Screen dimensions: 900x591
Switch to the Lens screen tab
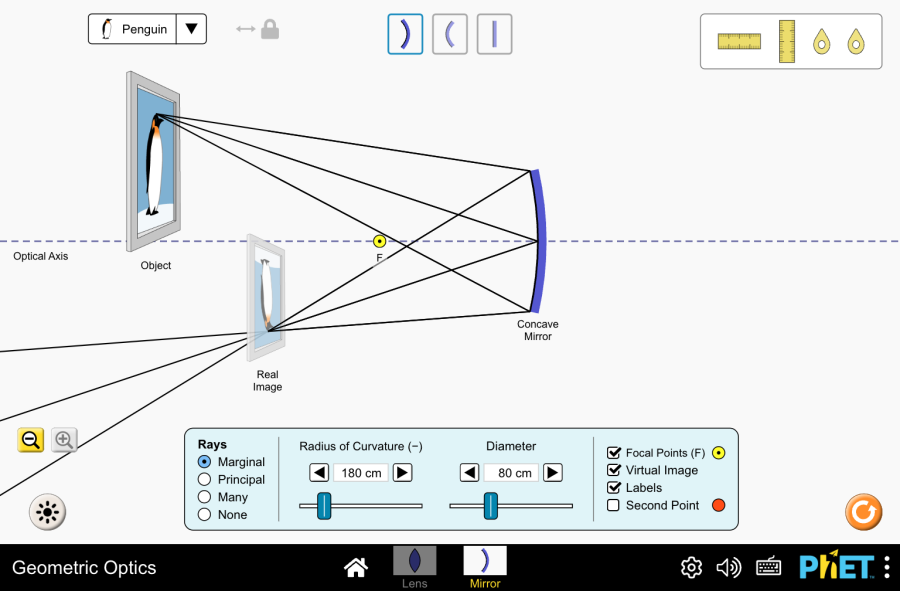(414, 567)
